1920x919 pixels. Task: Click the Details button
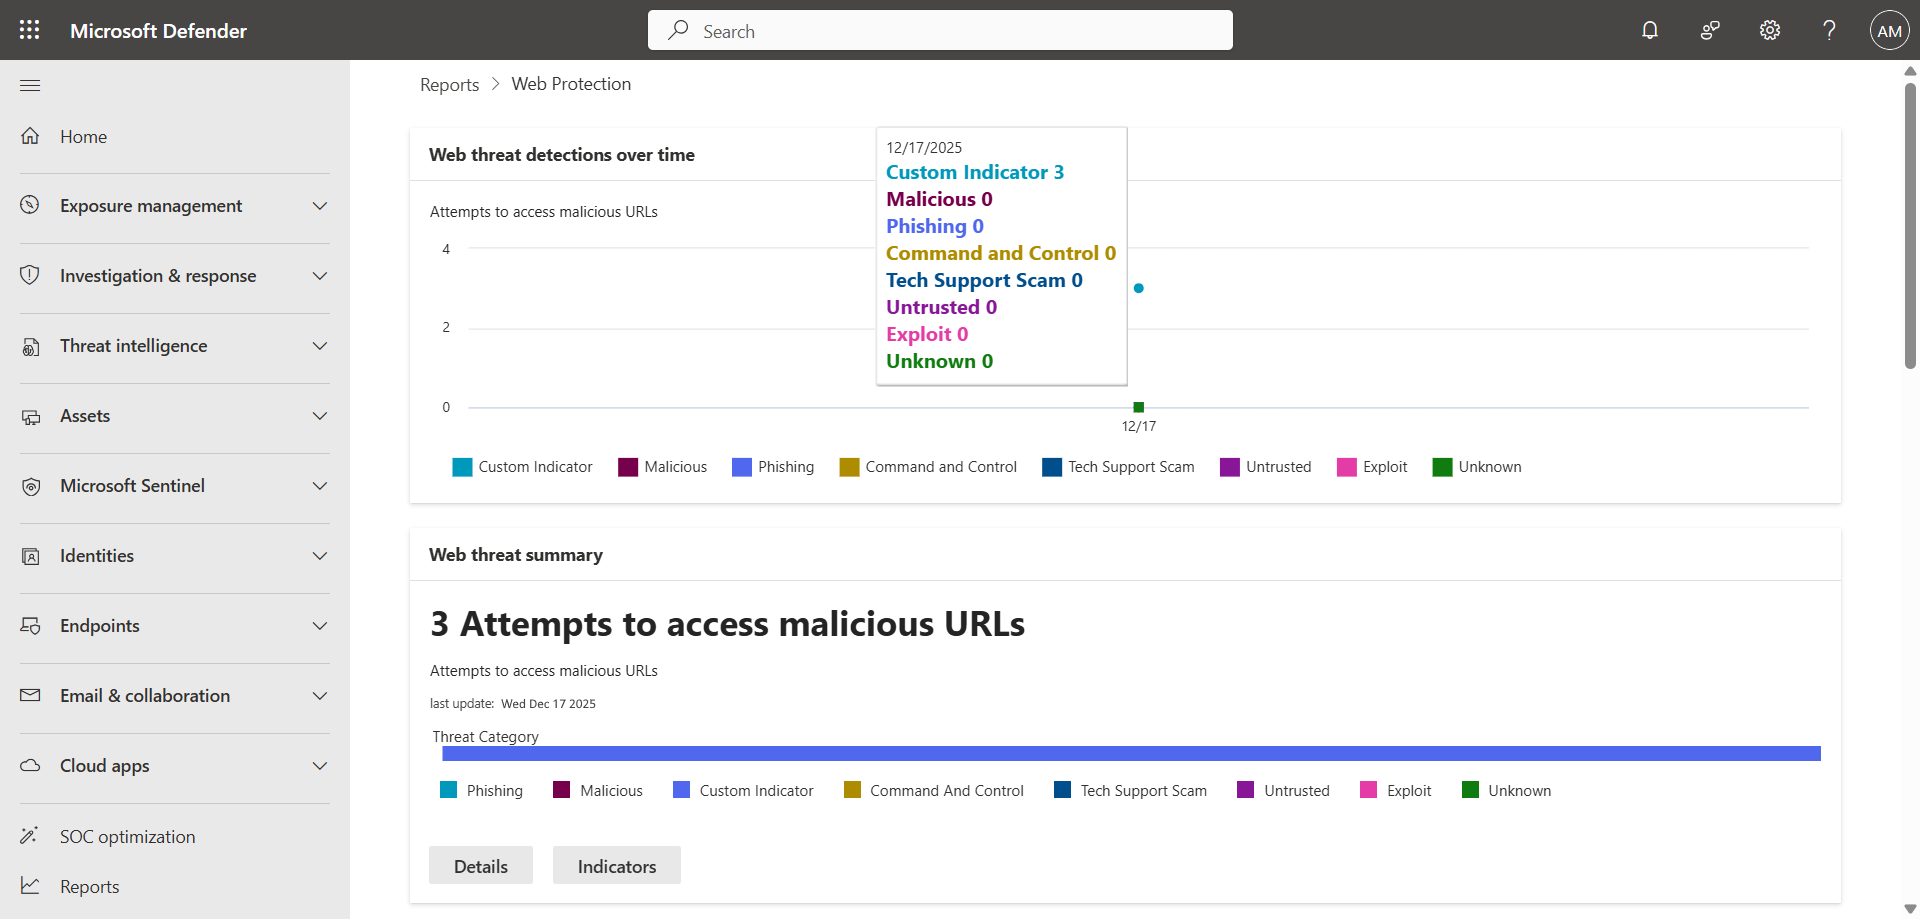(x=481, y=866)
